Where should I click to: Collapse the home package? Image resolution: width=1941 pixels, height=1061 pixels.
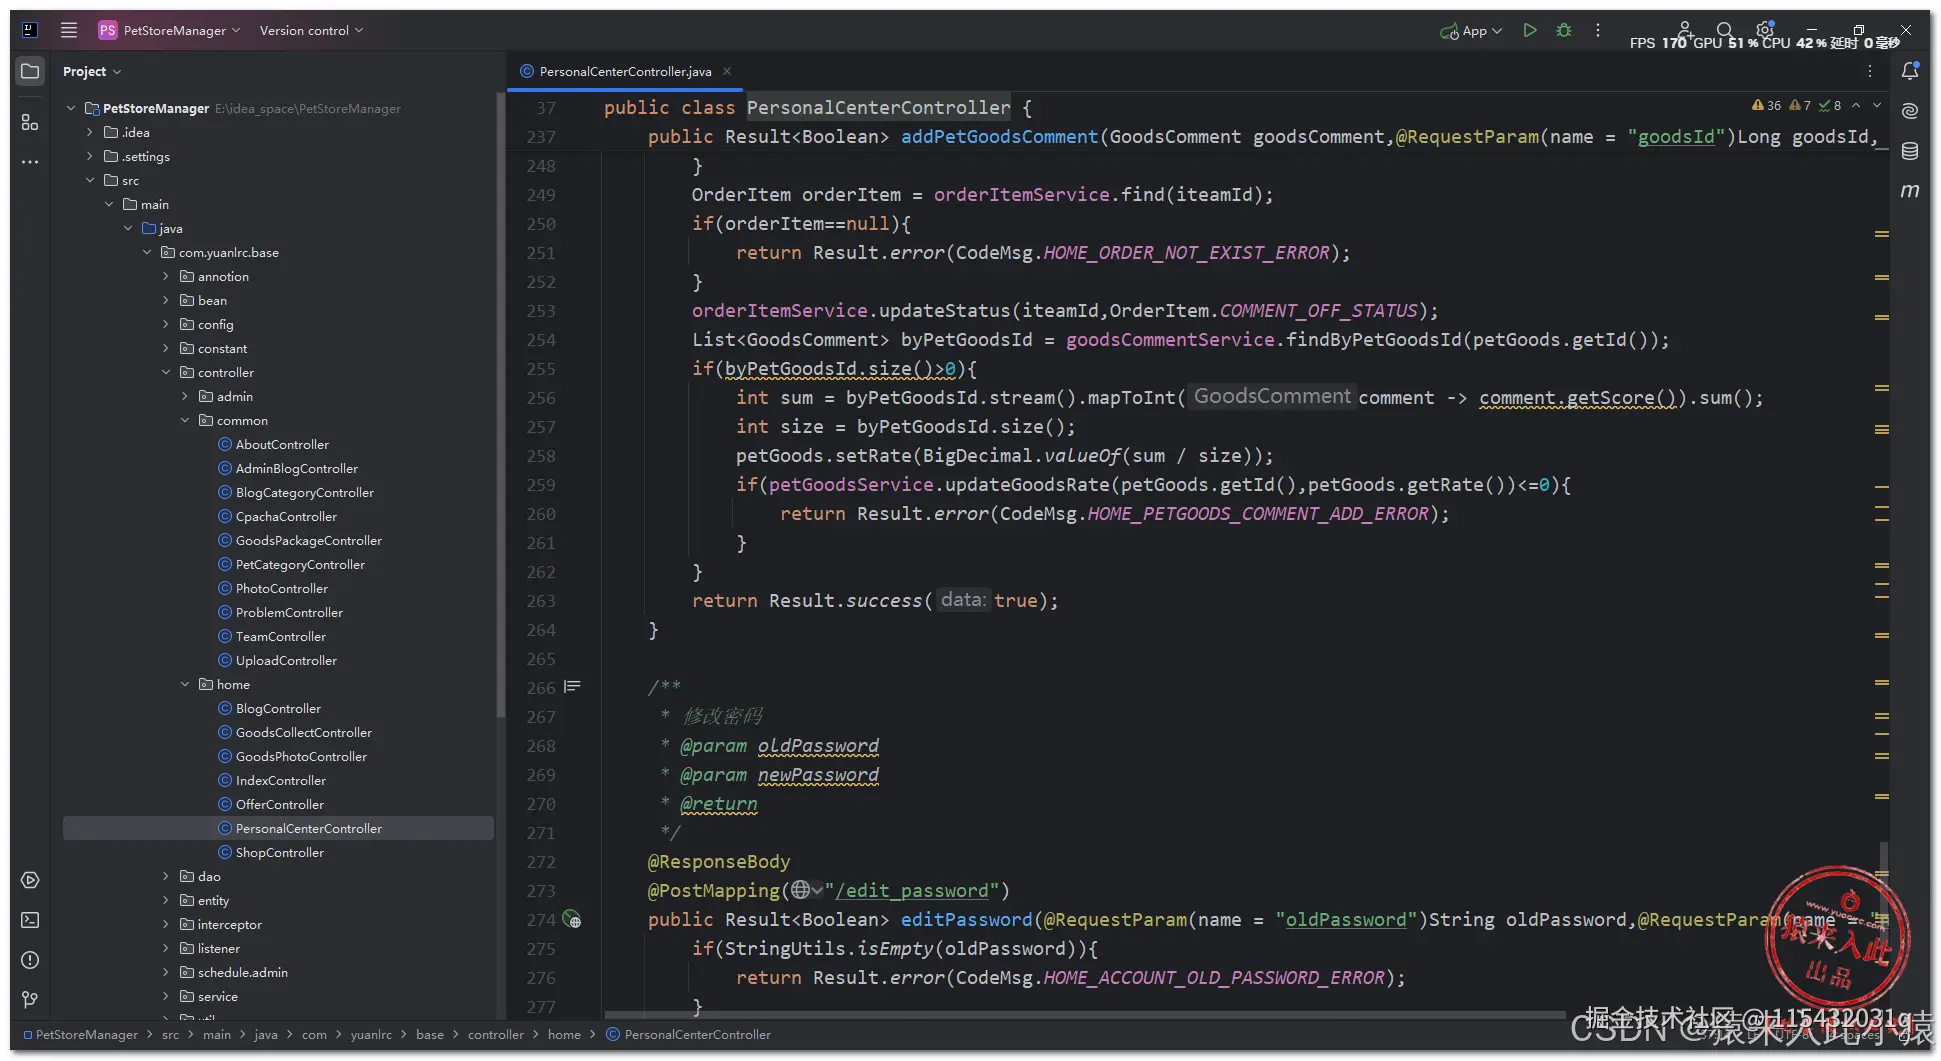pos(185,684)
